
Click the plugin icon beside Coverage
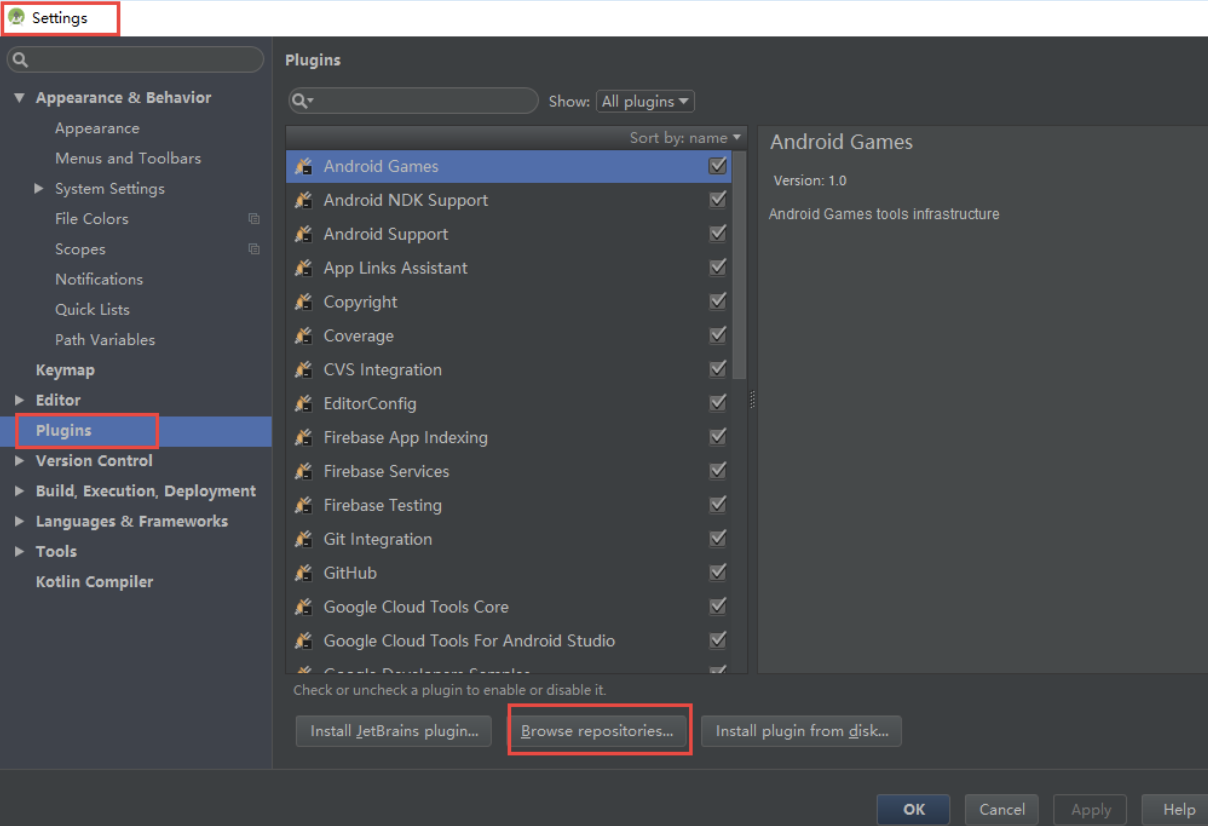[x=304, y=336]
